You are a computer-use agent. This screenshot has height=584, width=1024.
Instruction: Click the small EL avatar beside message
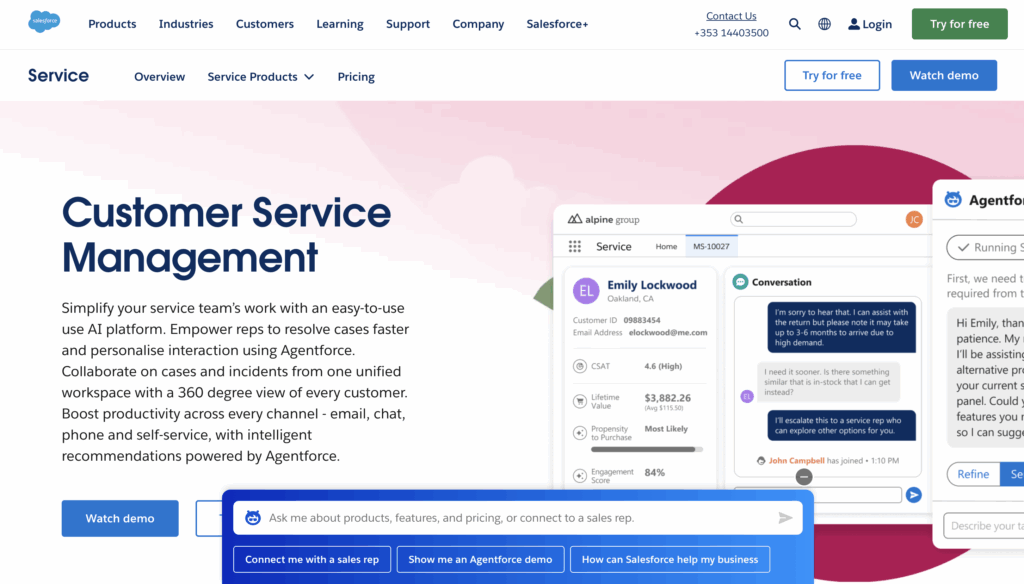[747, 397]
